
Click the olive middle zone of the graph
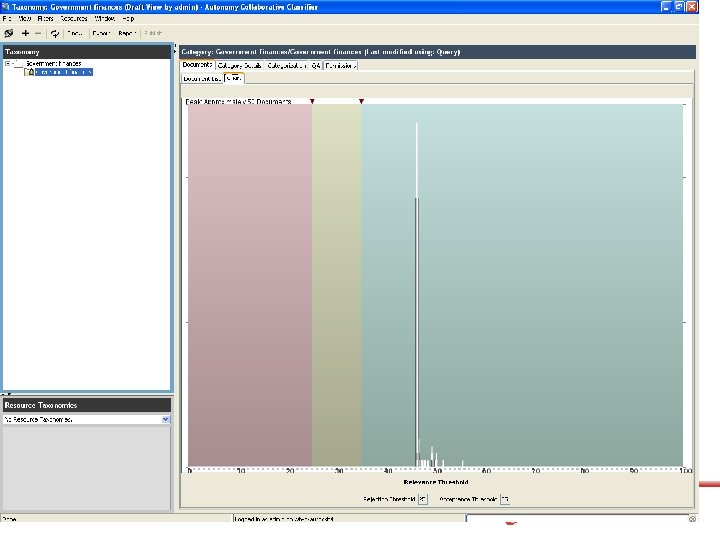pos(337,285)
